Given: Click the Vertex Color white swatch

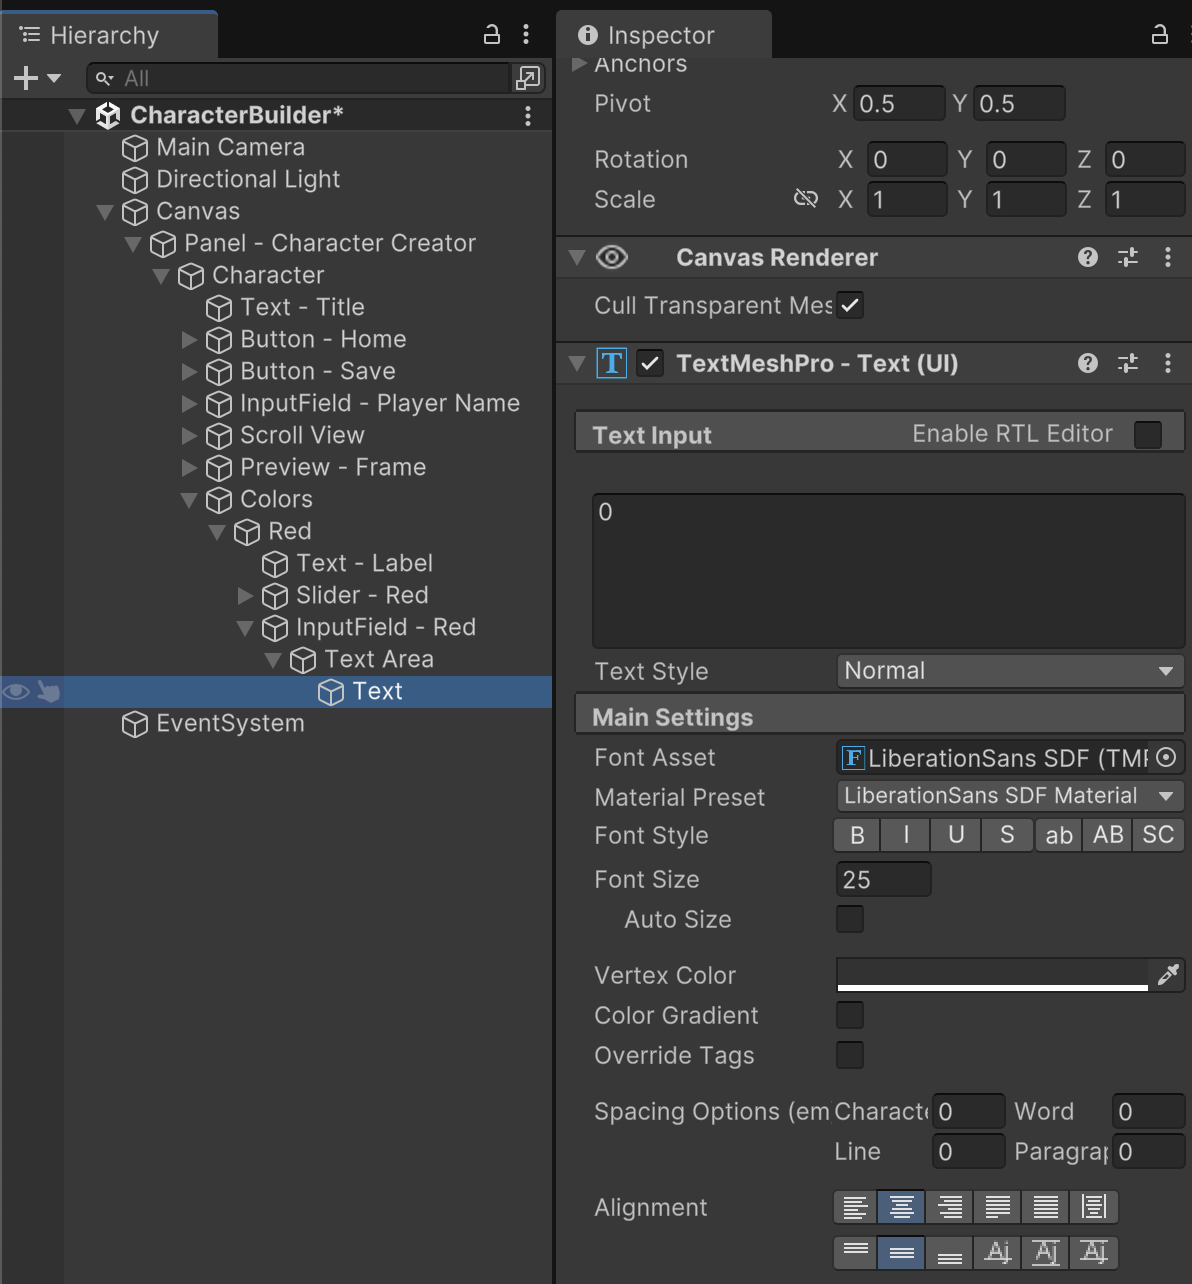Looking at the screenshot, I should coord(992,974).
